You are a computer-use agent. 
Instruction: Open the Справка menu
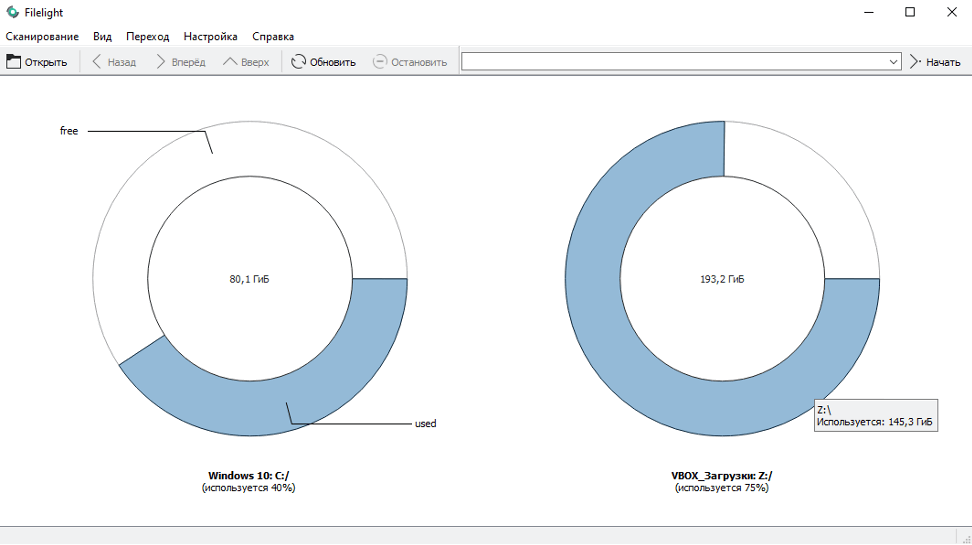[273, 37]
